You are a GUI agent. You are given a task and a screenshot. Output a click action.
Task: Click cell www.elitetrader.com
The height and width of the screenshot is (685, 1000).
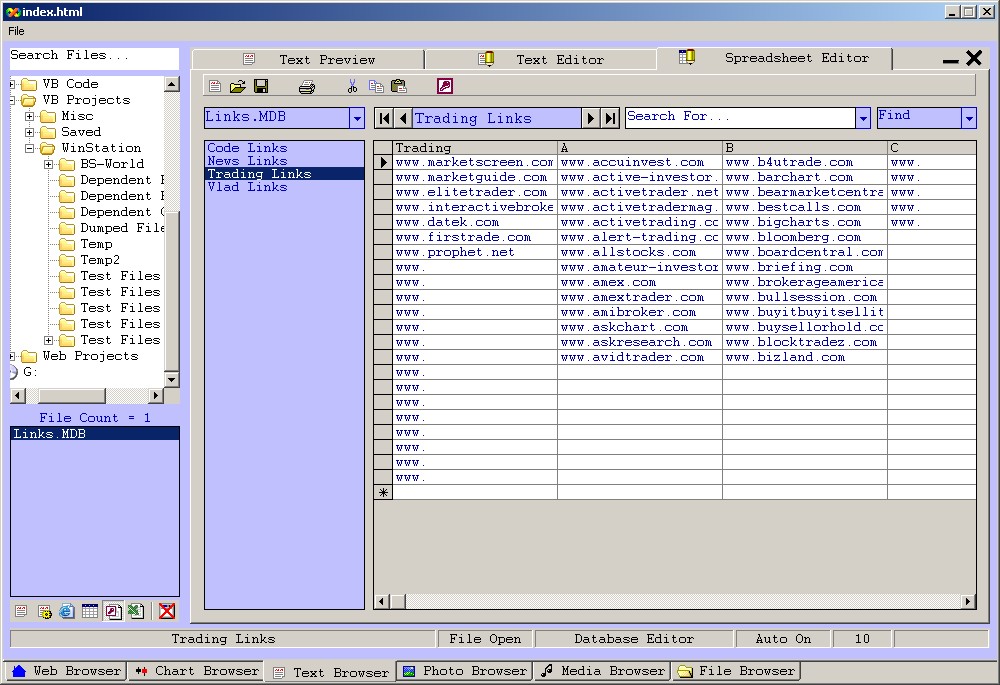474,192
